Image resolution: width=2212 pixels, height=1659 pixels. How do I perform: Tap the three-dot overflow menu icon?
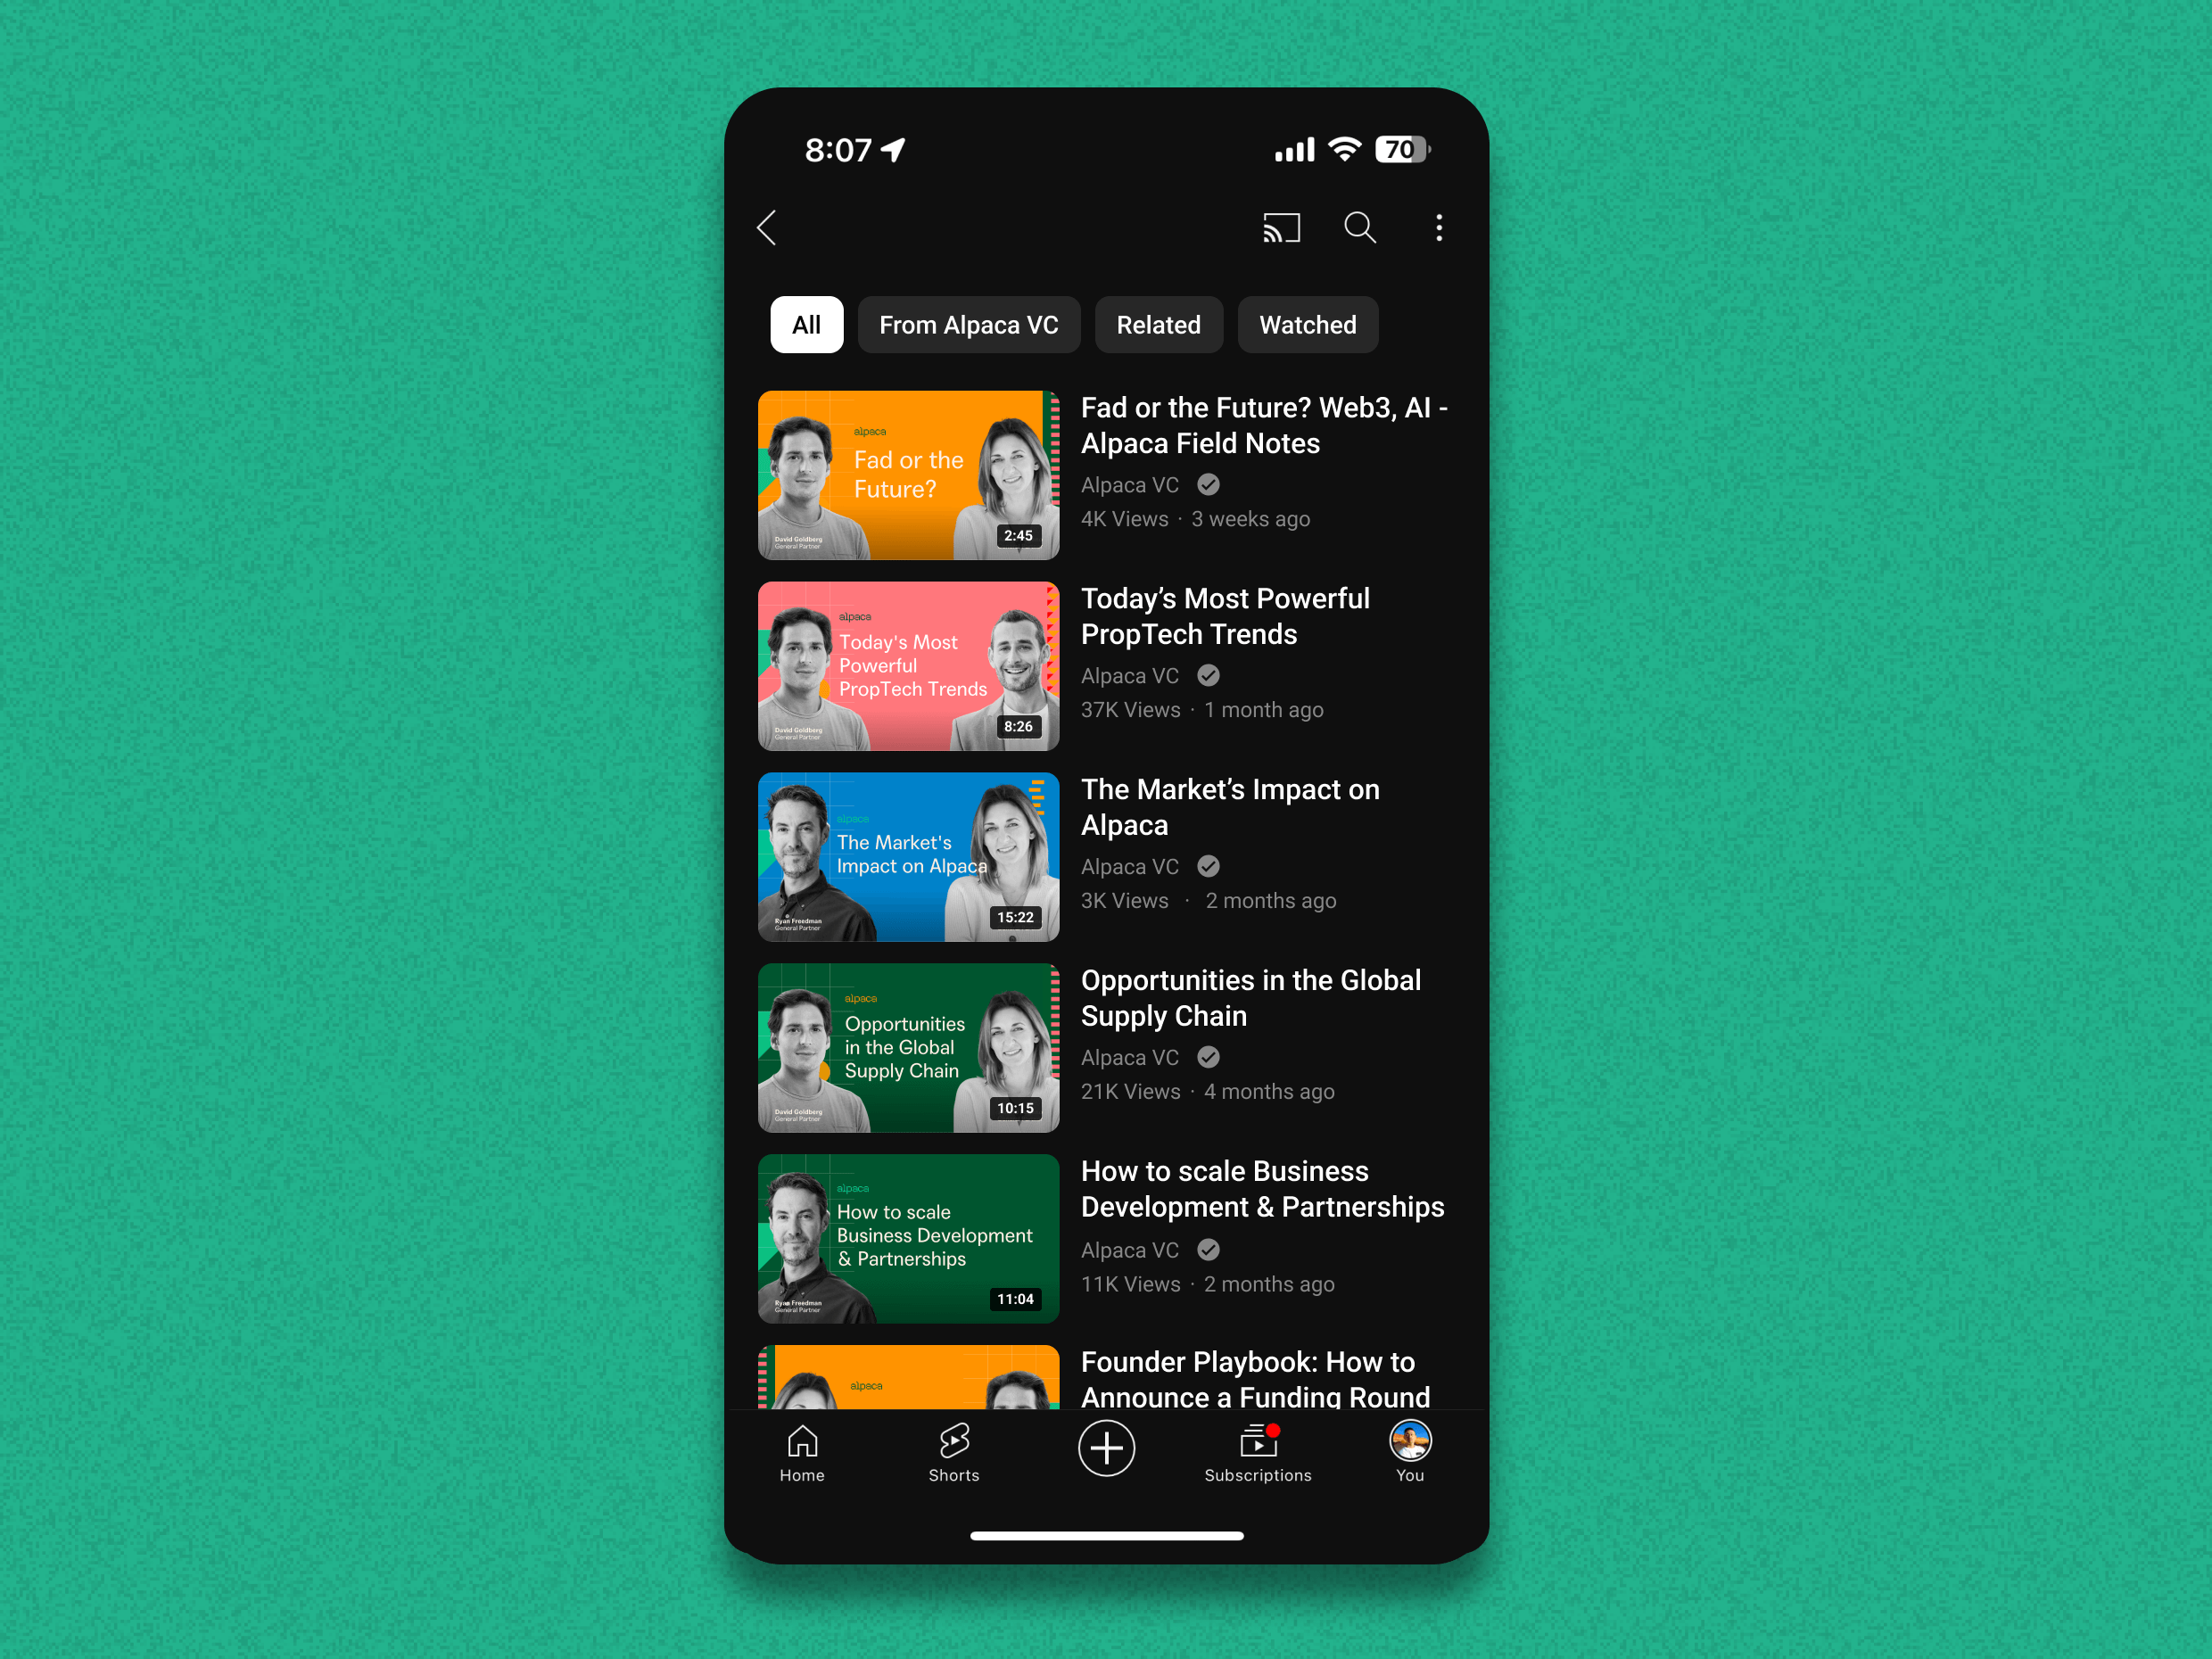[1437, 228]
